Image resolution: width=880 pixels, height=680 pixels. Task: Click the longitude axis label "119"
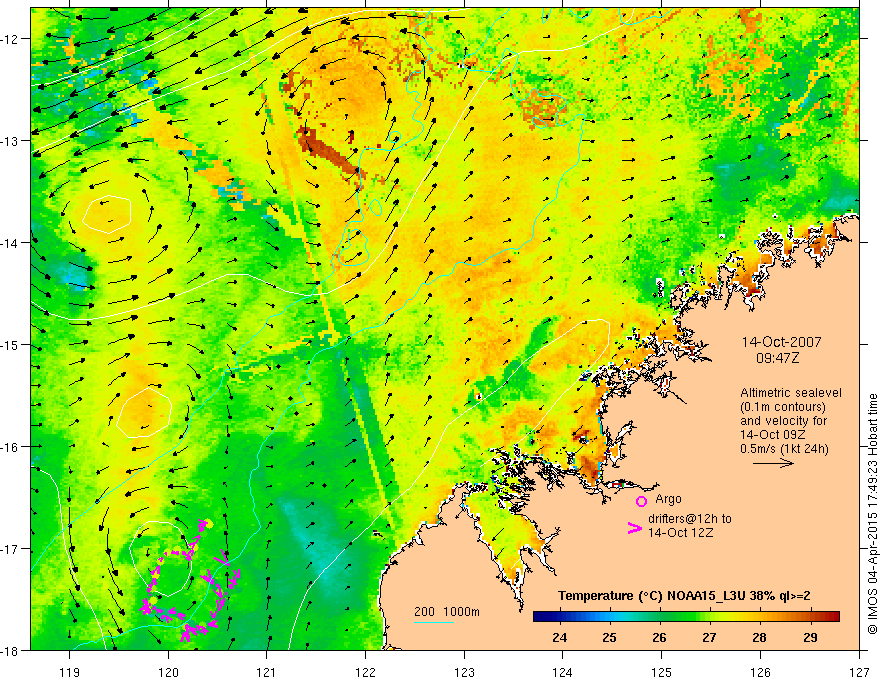click(x=70, y=672)
